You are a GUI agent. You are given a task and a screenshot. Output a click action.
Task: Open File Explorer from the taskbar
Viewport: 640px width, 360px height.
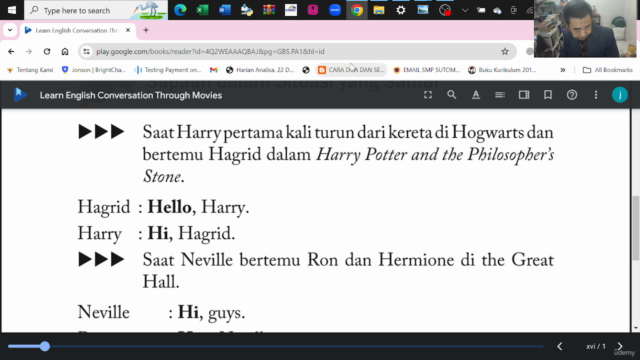pyautogui.click(x=379, y=10)
